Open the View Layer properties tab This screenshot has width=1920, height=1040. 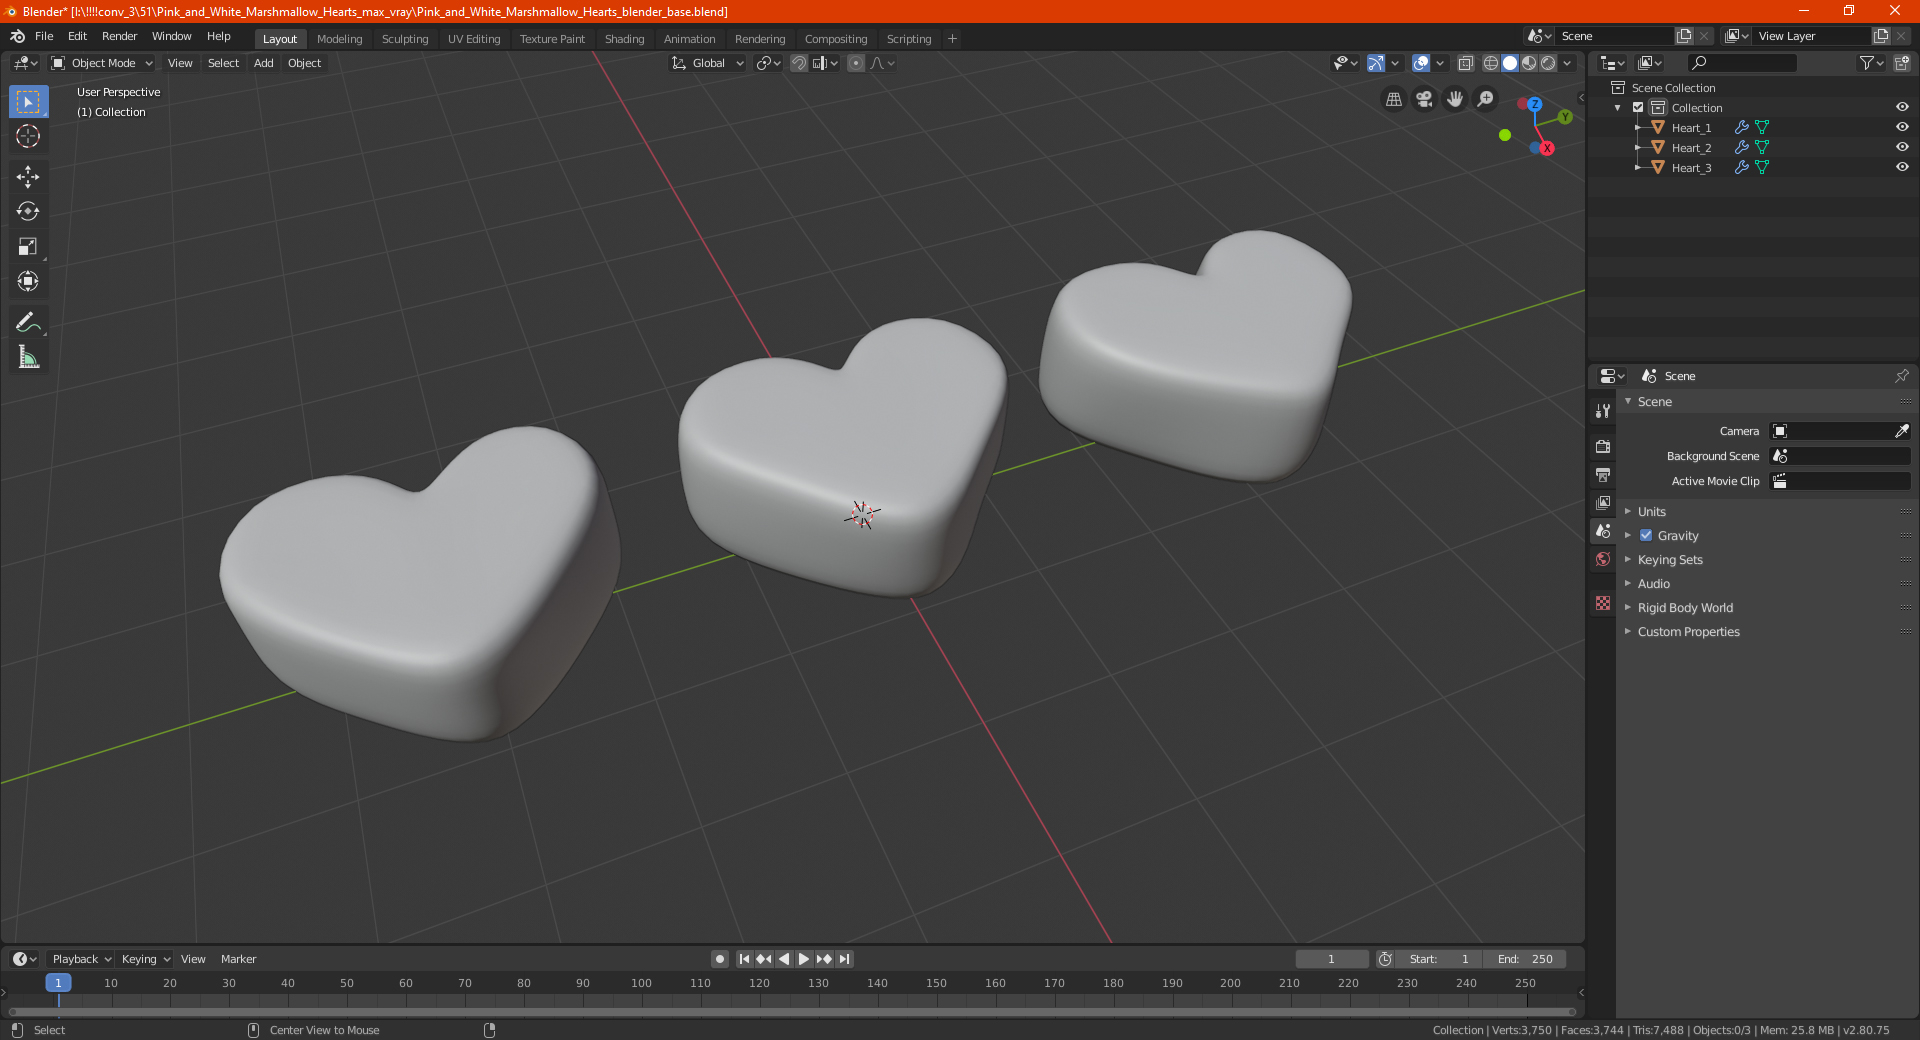coord(1603,502)
